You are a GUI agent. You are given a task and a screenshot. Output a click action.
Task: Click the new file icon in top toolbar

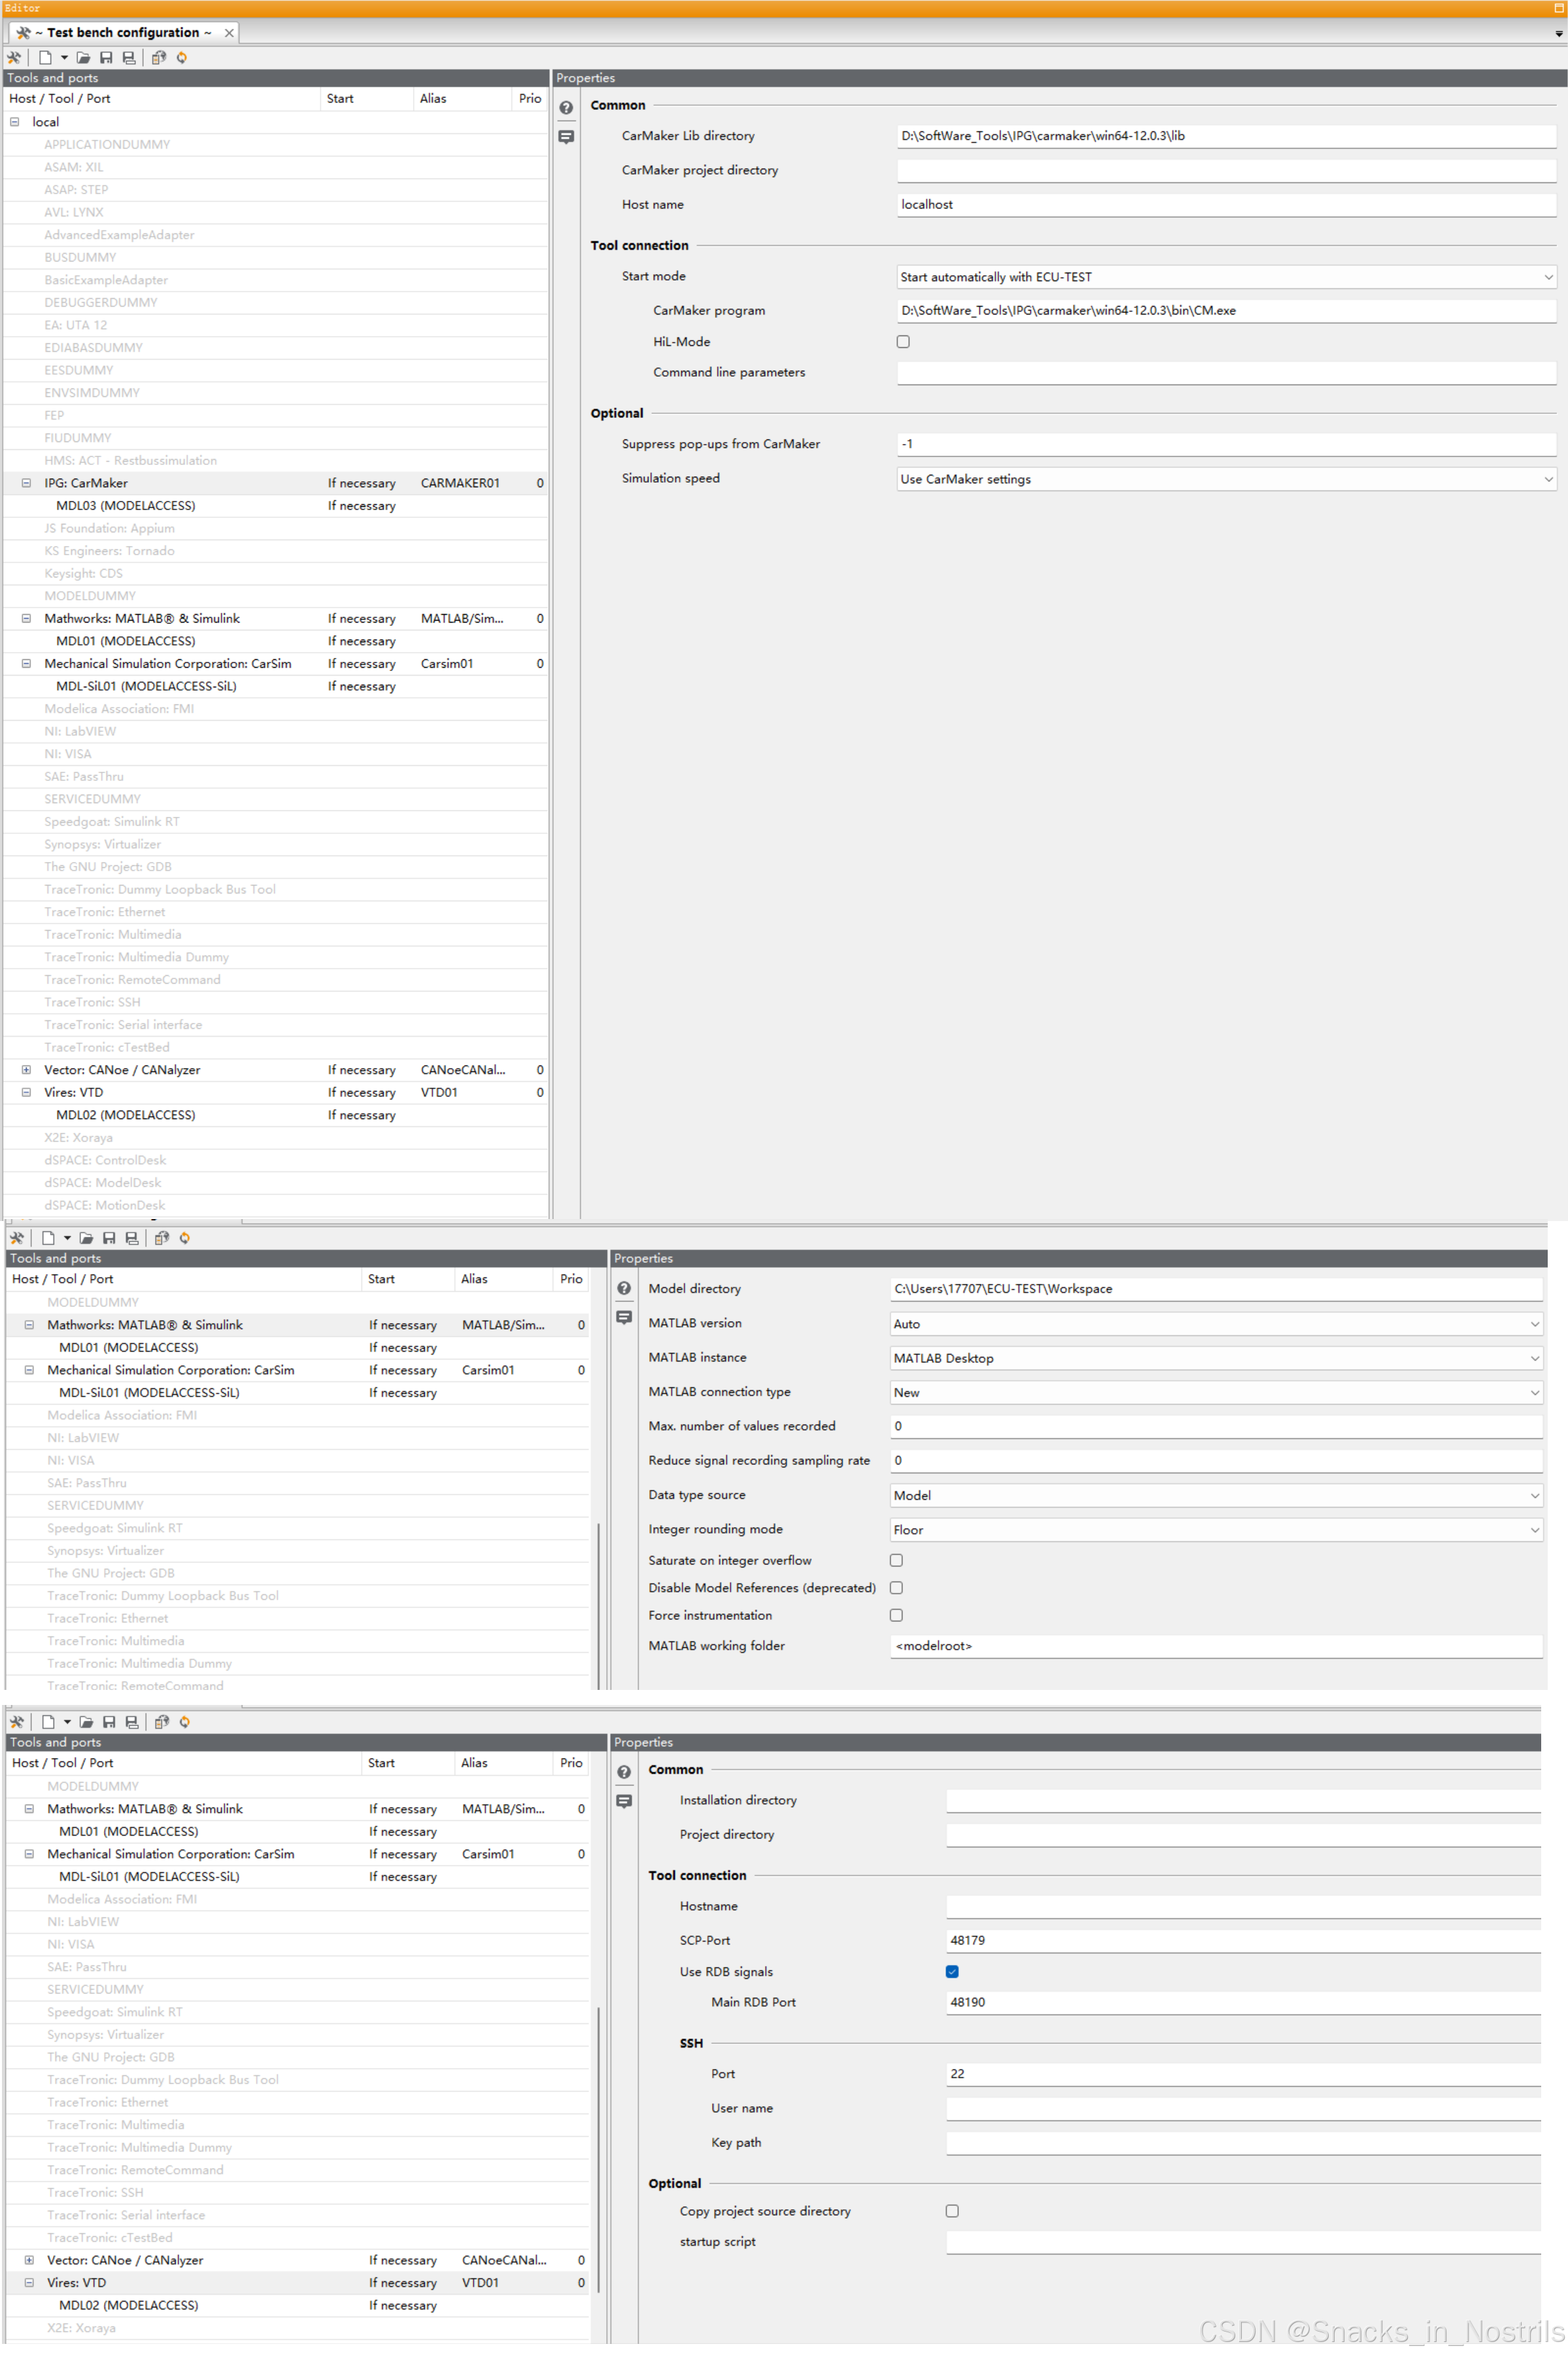45,58
